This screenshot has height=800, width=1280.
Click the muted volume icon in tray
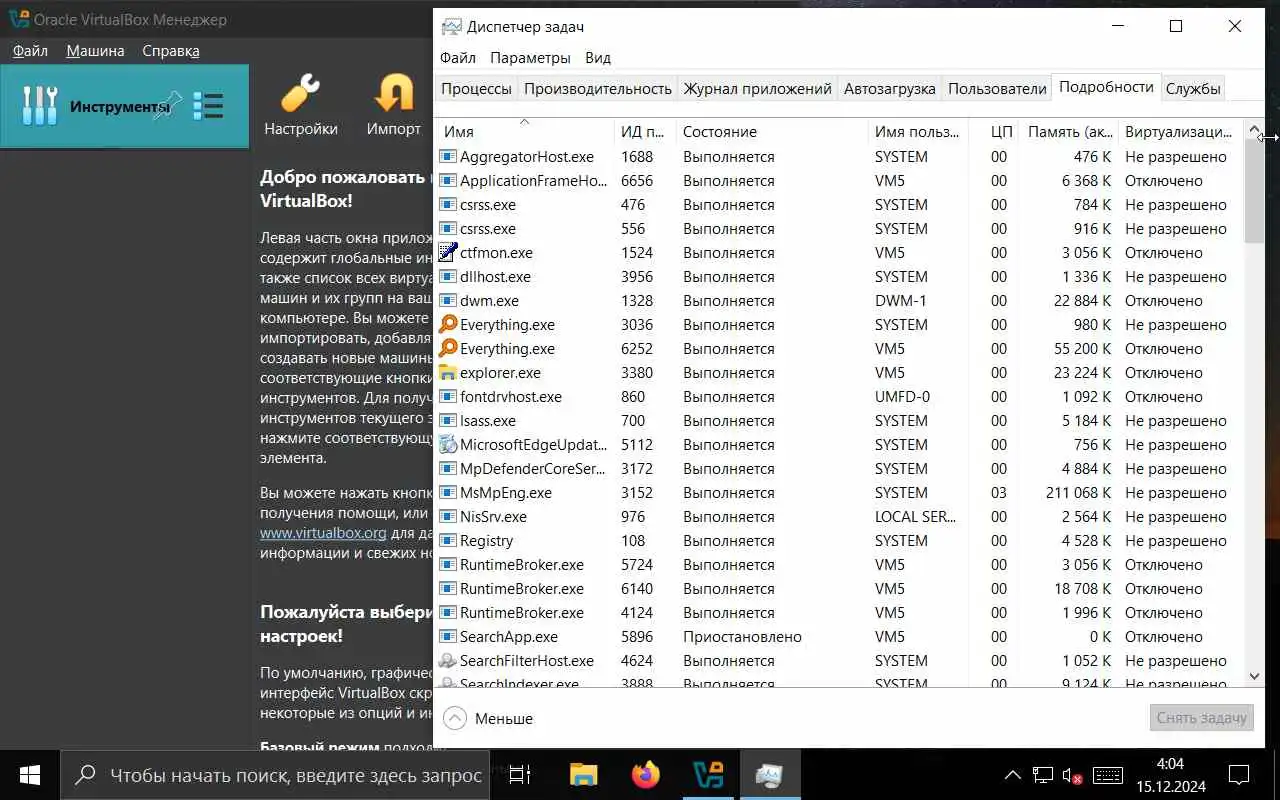[x=1073, y=775]
